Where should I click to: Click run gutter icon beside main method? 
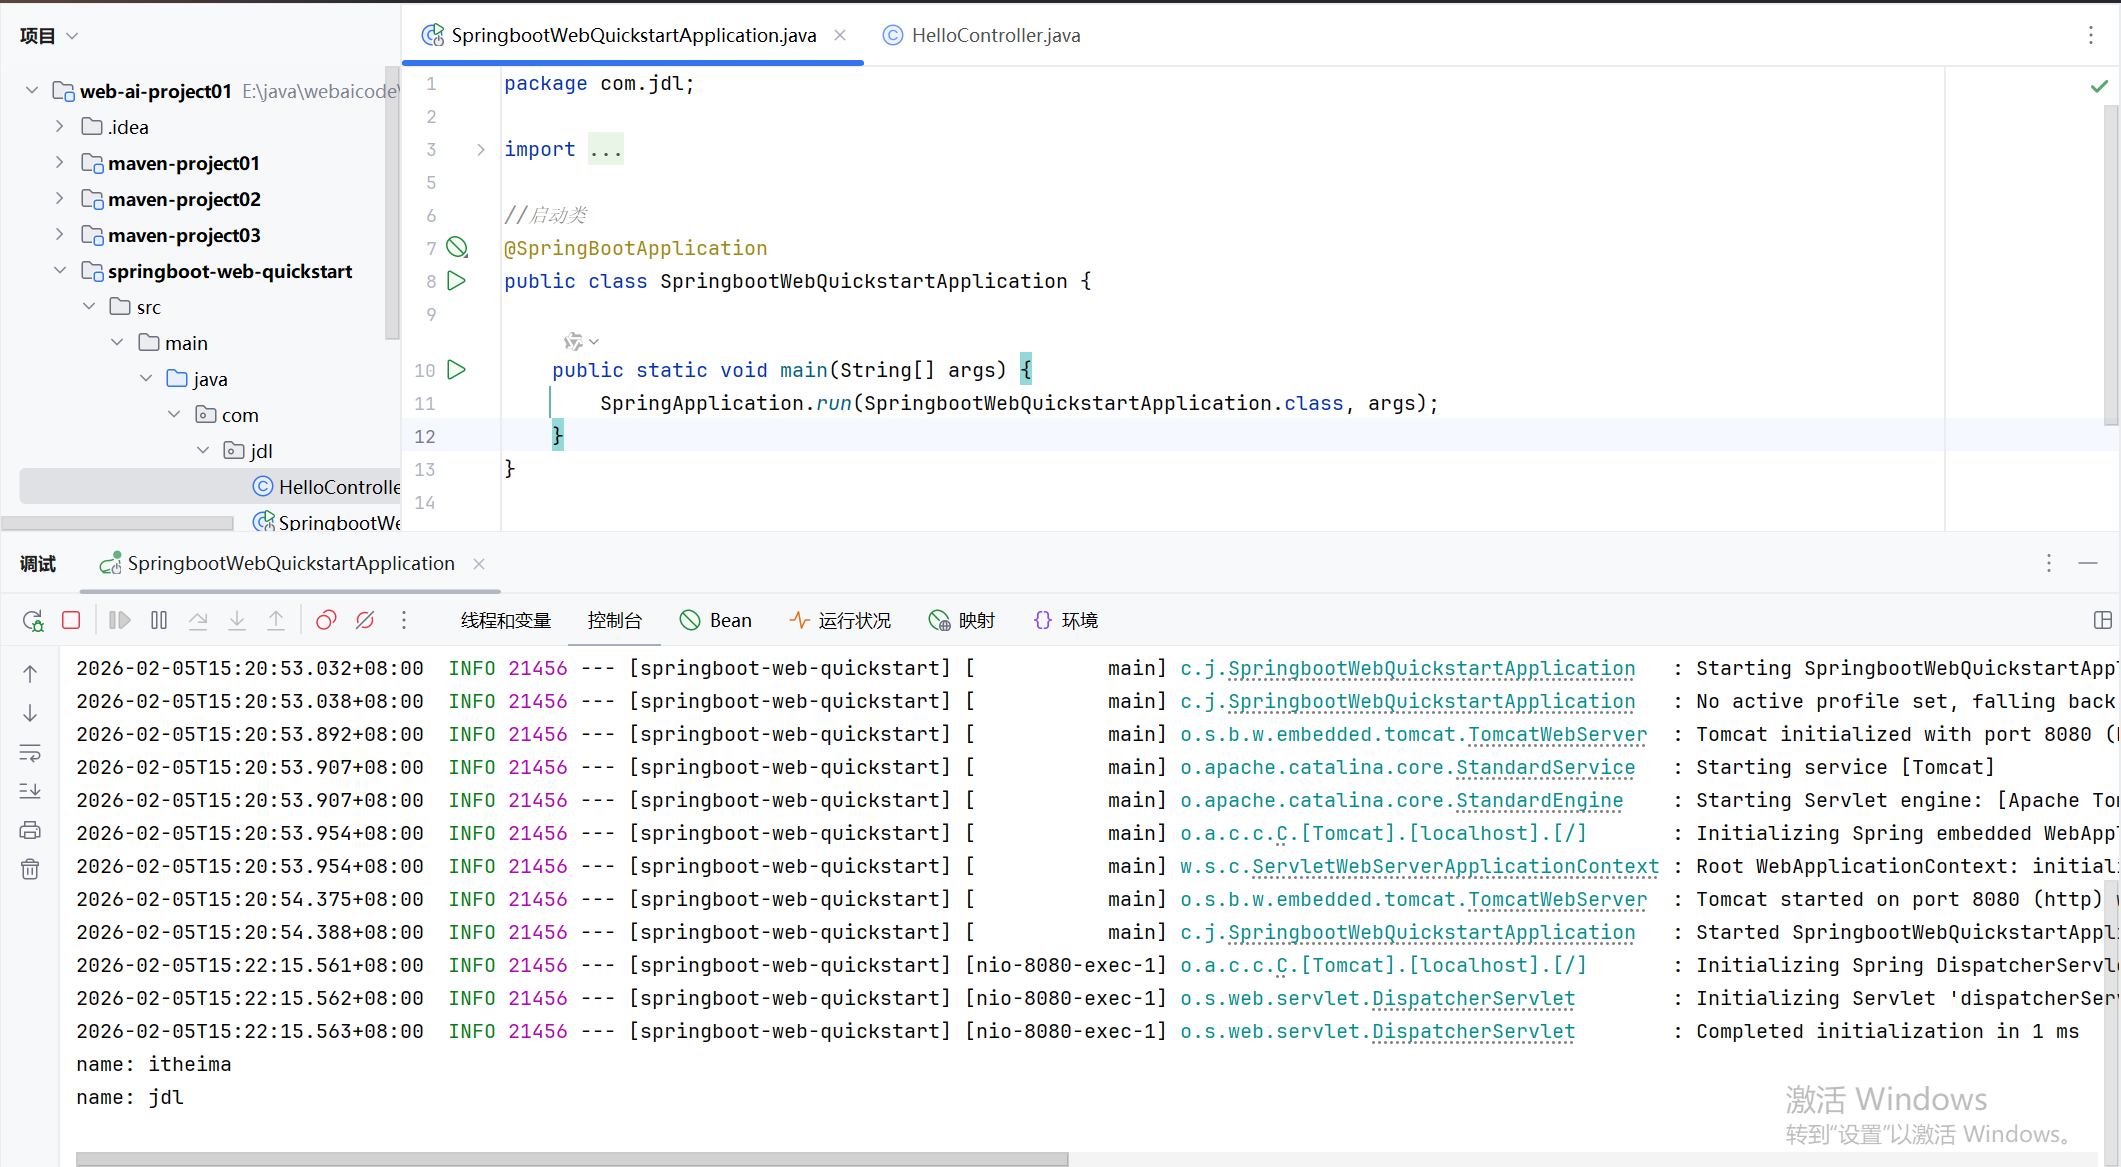point(457,370)
